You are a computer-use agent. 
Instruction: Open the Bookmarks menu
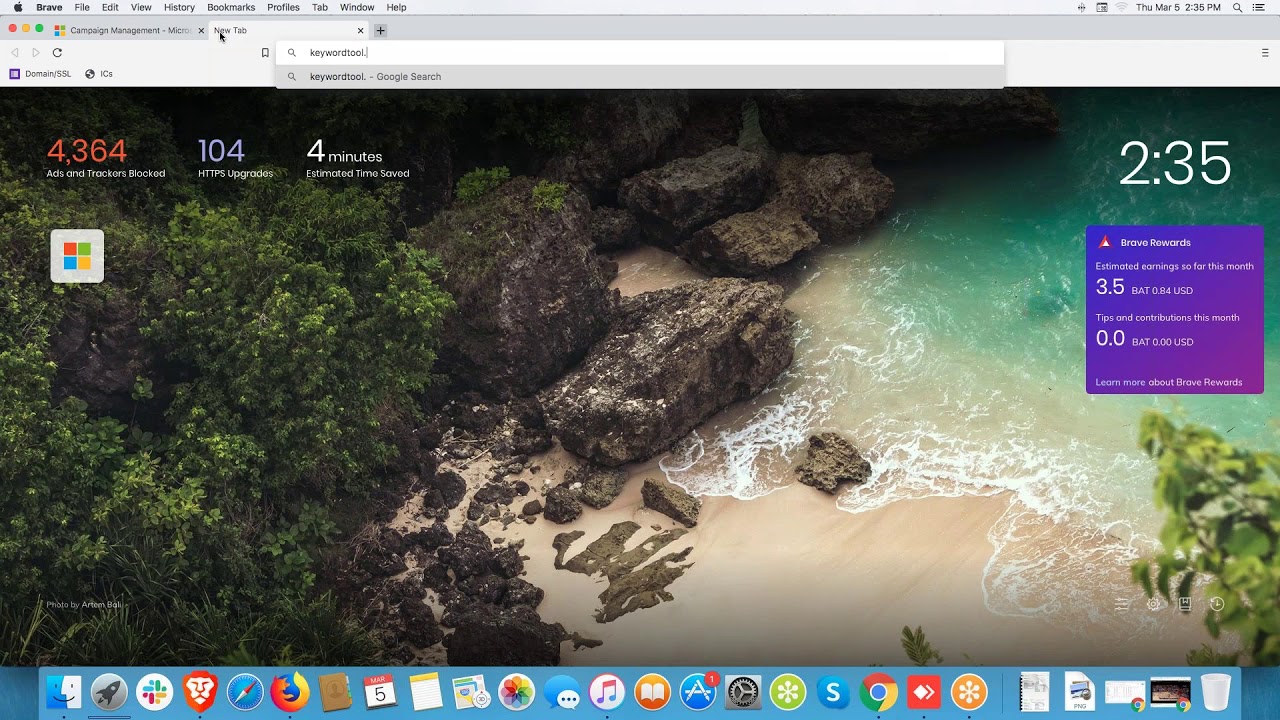[x=231, y=7]
